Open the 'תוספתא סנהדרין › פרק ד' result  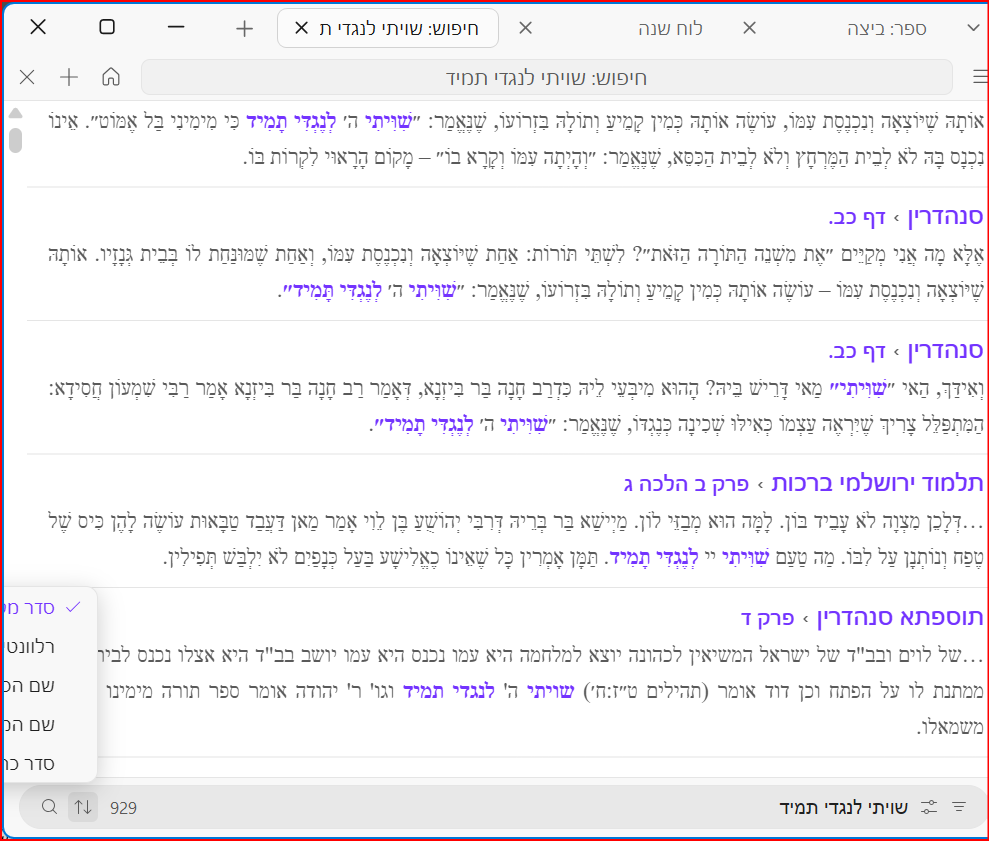[862, 616]
